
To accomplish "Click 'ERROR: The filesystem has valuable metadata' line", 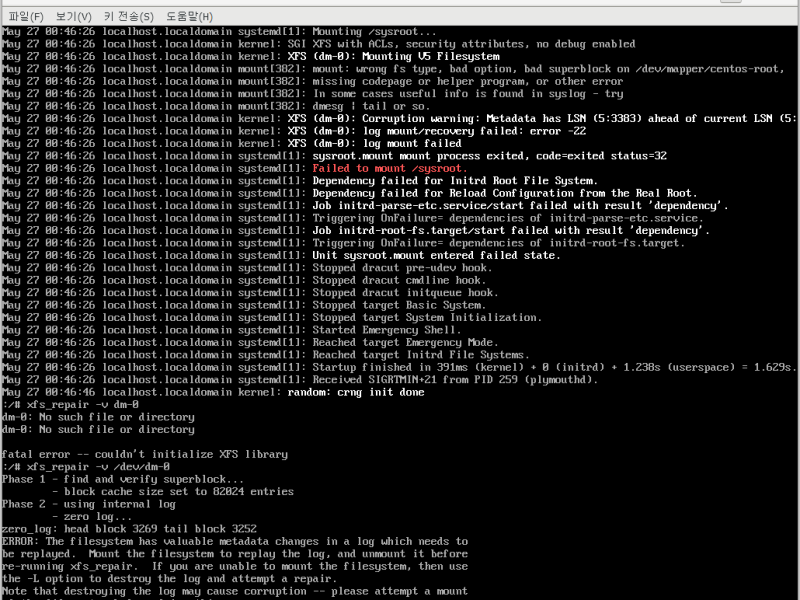I will (235, 541).
